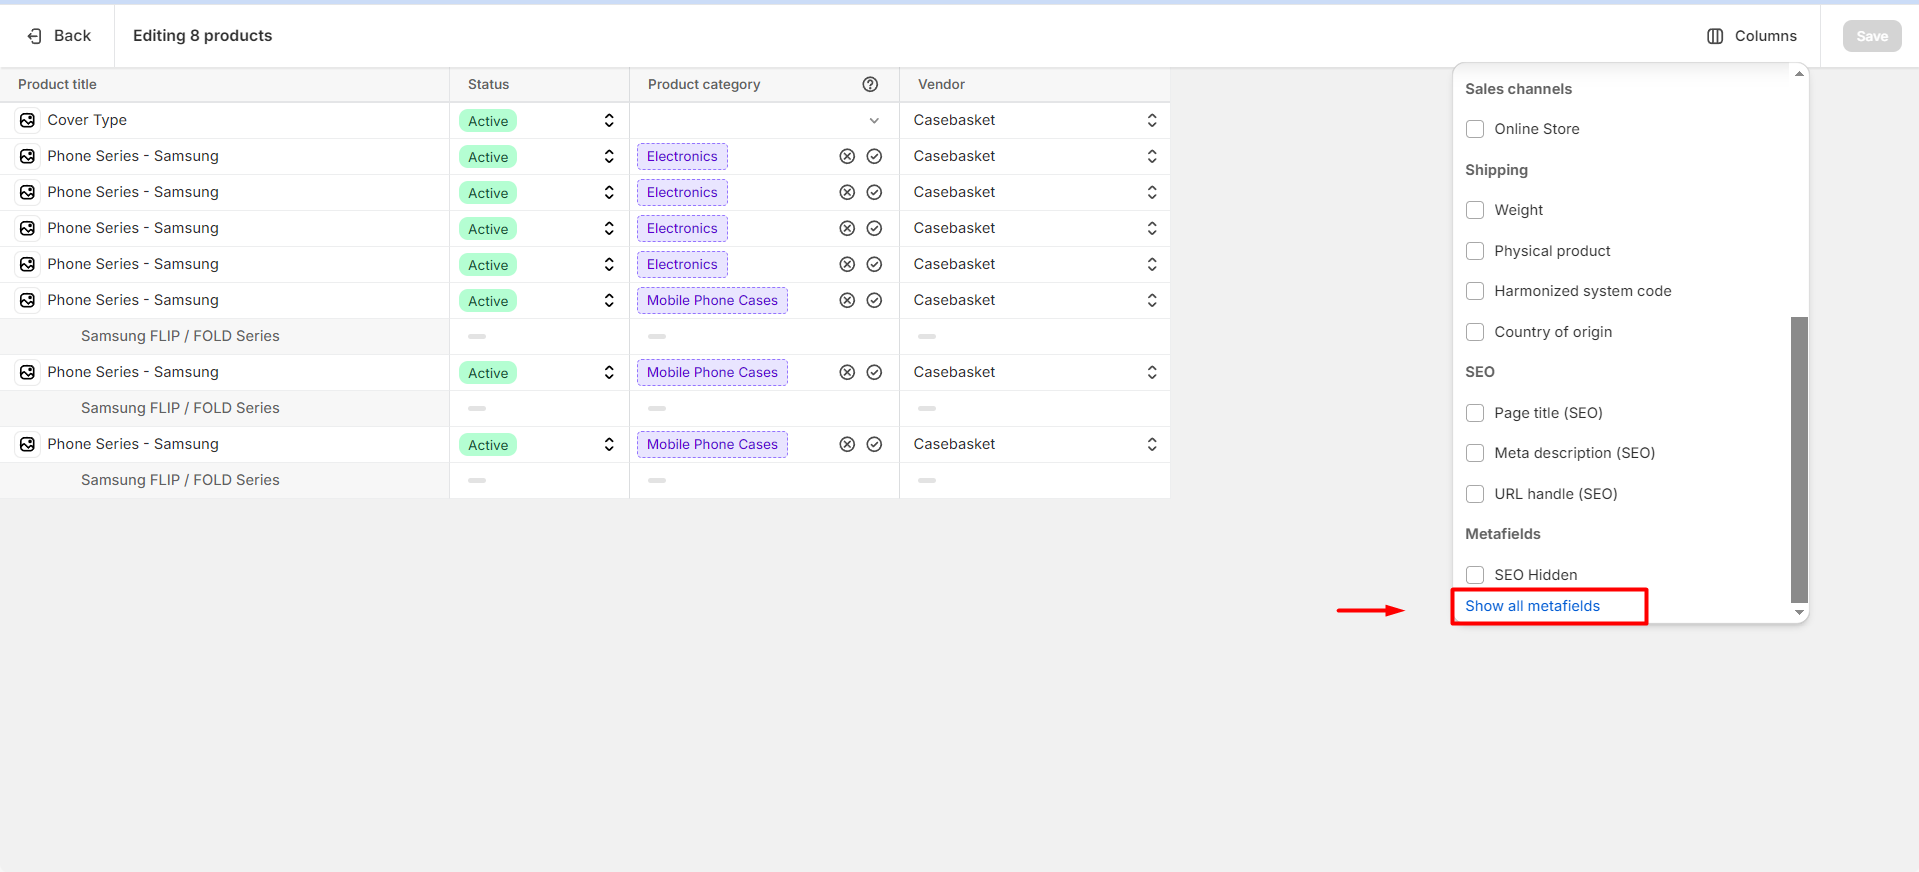This screenshot has width=1919, height=872.
Task: Accept the last Mobile Phone Cases suggestion
Action: coord(874,444)
